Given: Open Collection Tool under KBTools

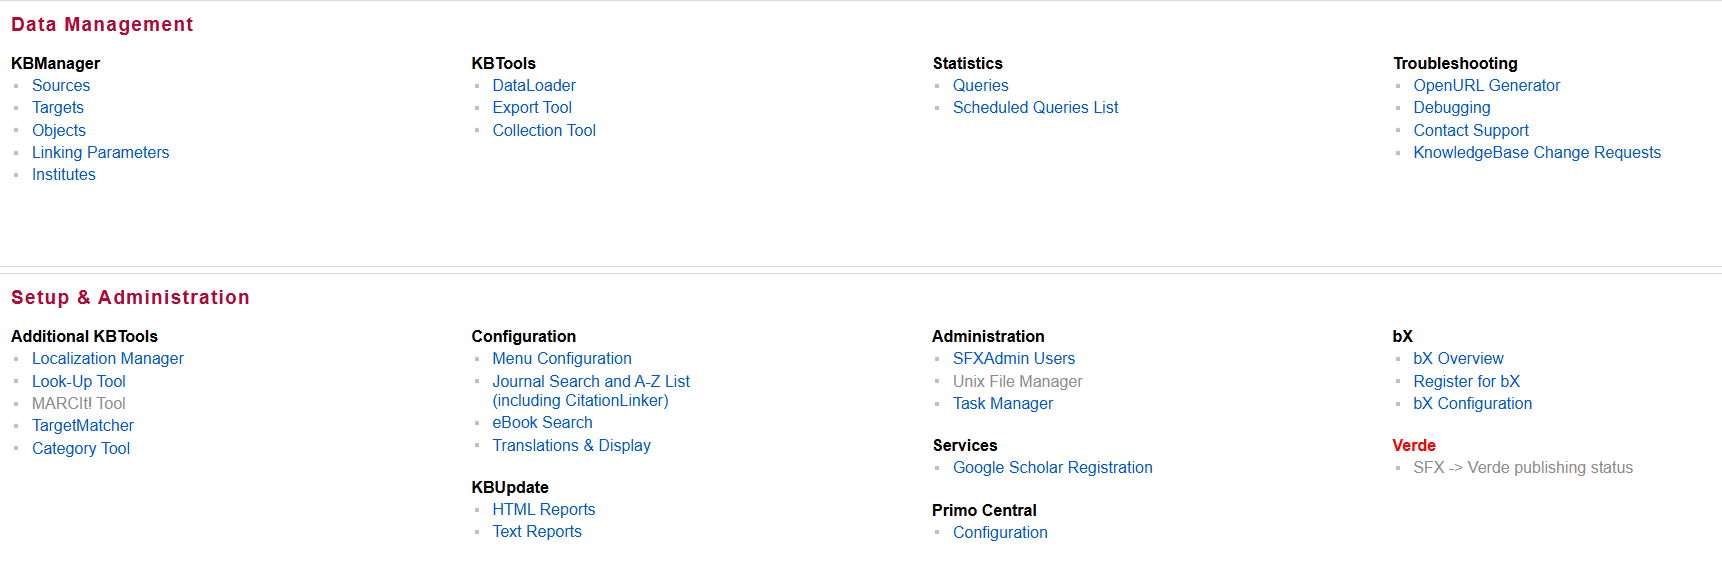Looking at the screenshot, I should pos(544,131).
